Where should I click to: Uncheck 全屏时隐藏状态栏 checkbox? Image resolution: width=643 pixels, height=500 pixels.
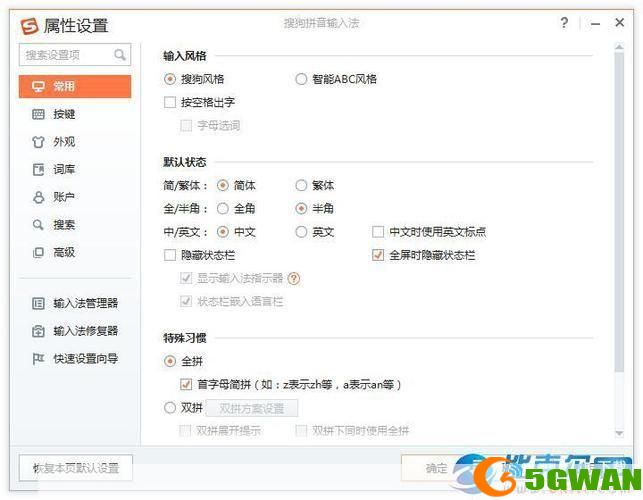(378, 256)
